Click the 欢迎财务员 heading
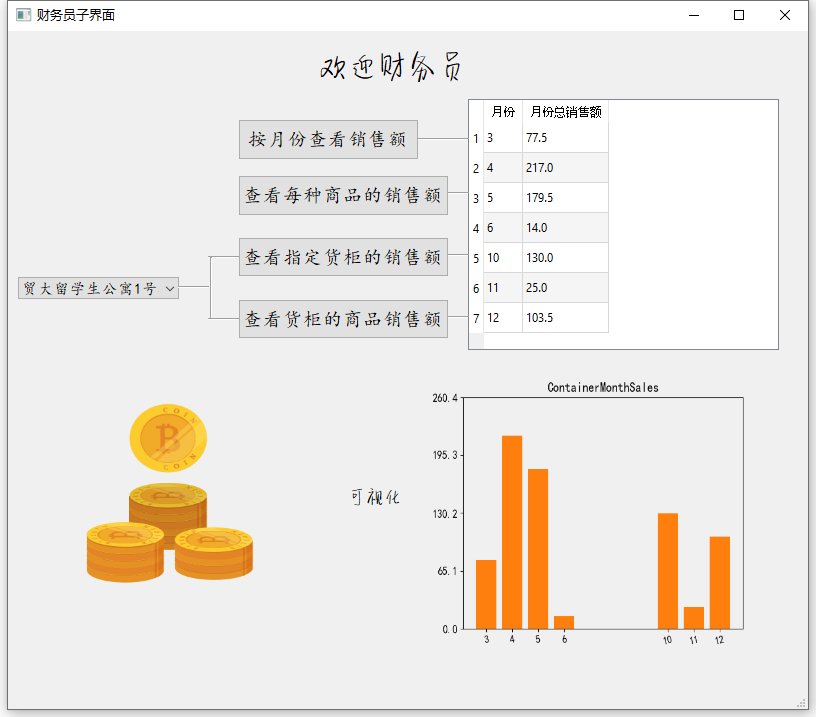The width and height of the screenshot is (816, 717). click(390, 66)
